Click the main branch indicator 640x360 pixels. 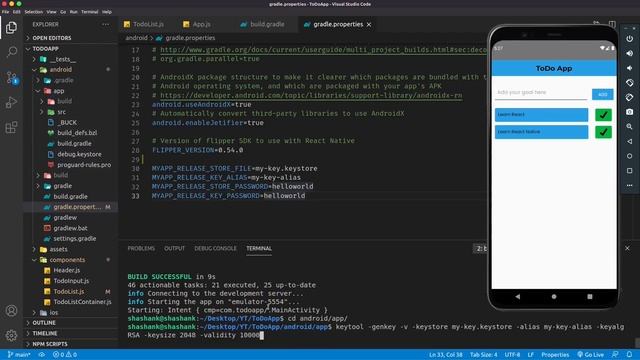(x=19, y=355)
